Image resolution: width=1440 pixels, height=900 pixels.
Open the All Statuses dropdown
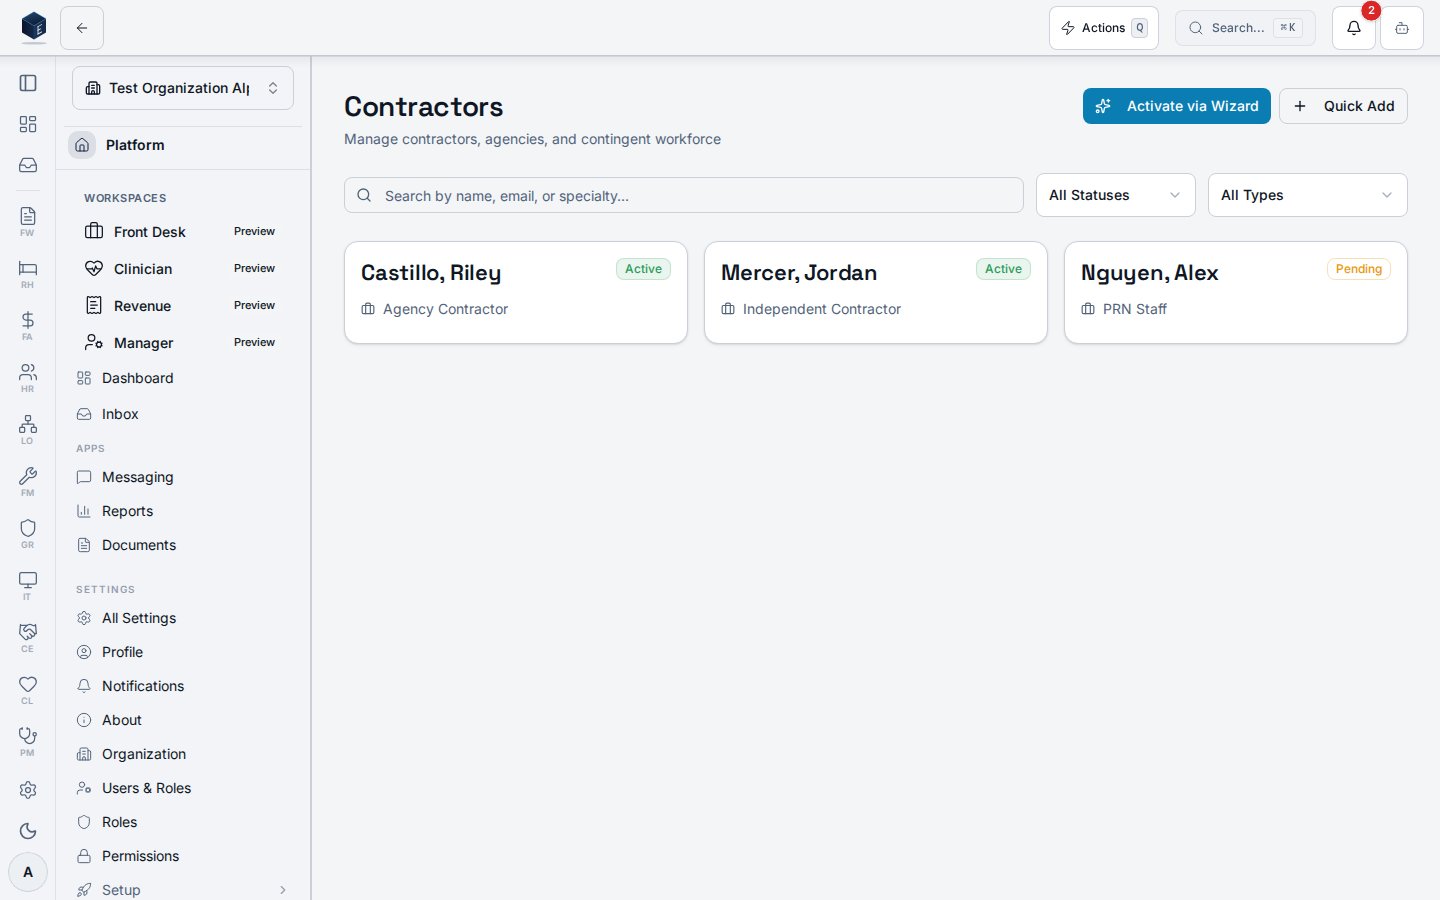coord(1115,195)
